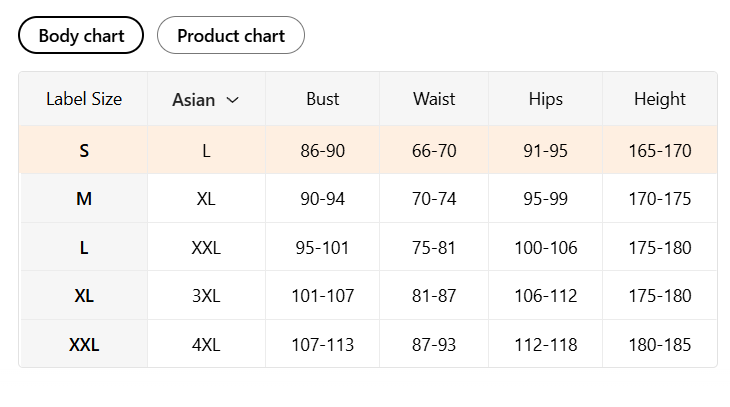Image resolution: width=730 pixels, height=407 pixels.
Task: Click the 75-81 waist measurement cell
Action: [x=434, y=247]
